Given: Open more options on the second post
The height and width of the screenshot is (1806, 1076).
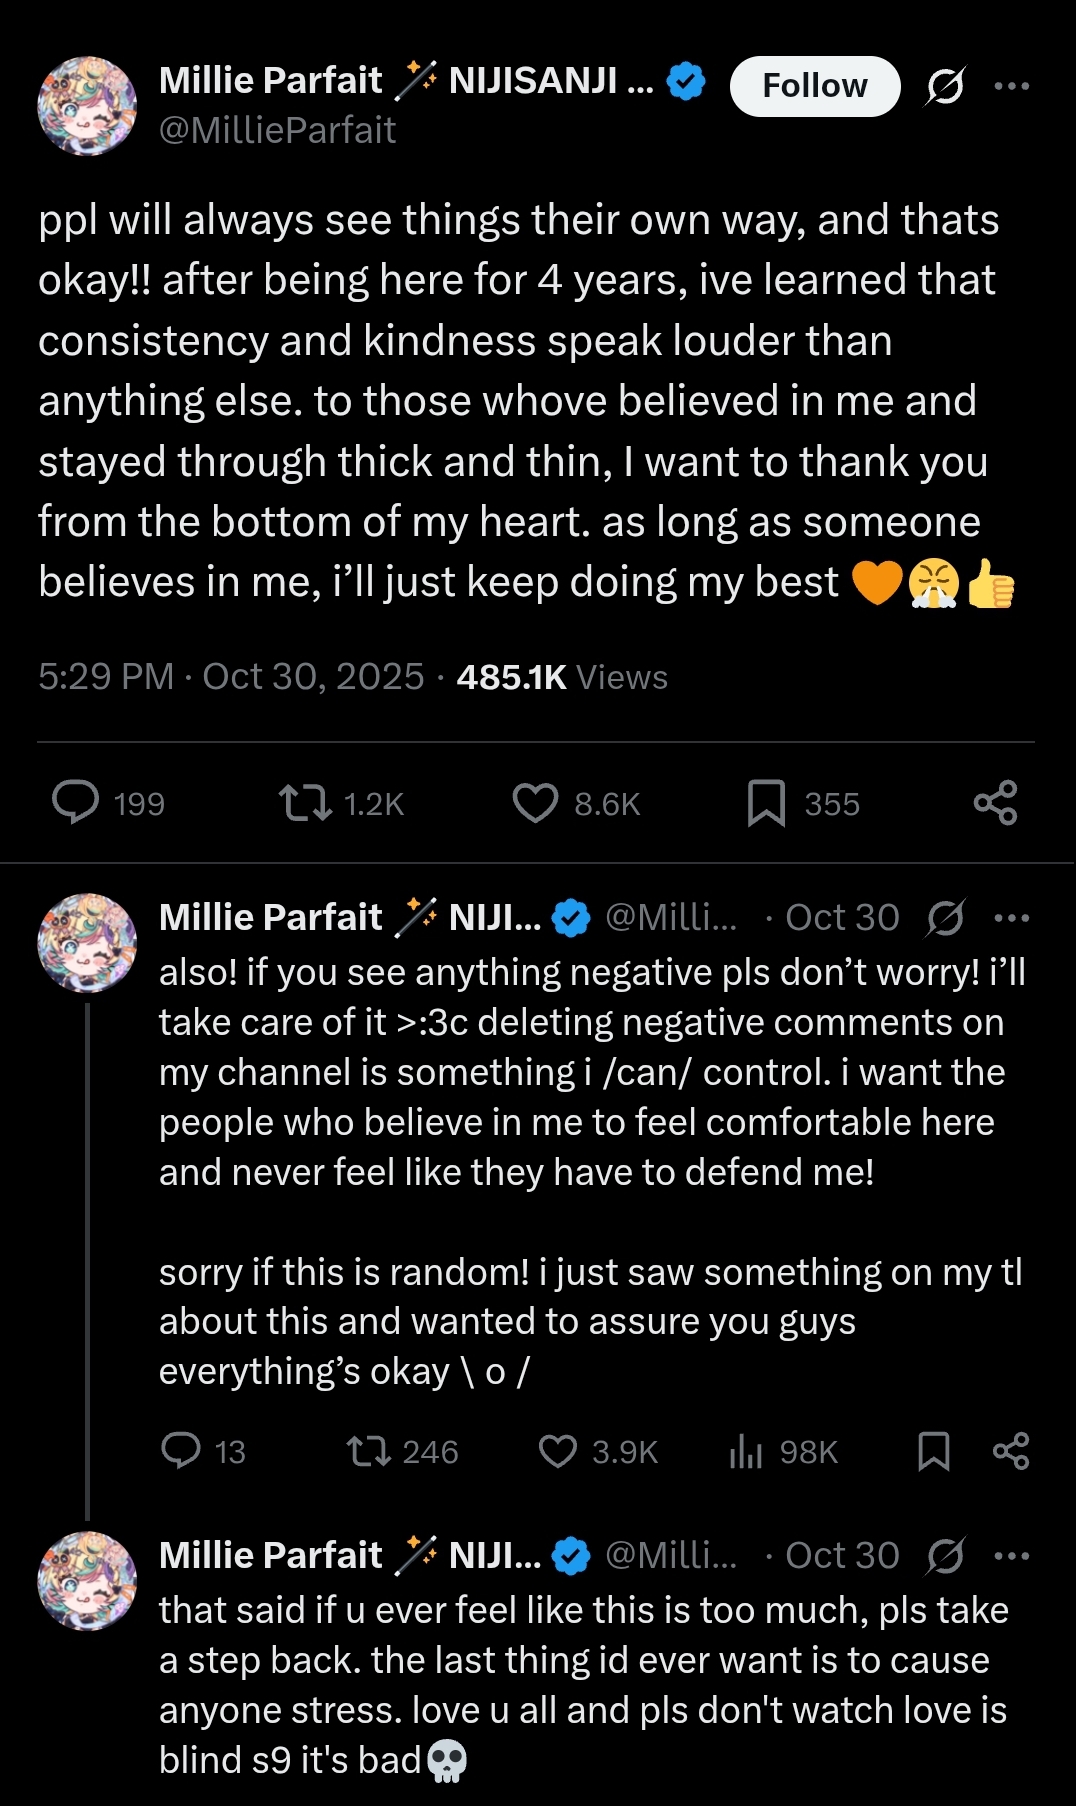Looking at the screenshot, I should click(1011, 918).
